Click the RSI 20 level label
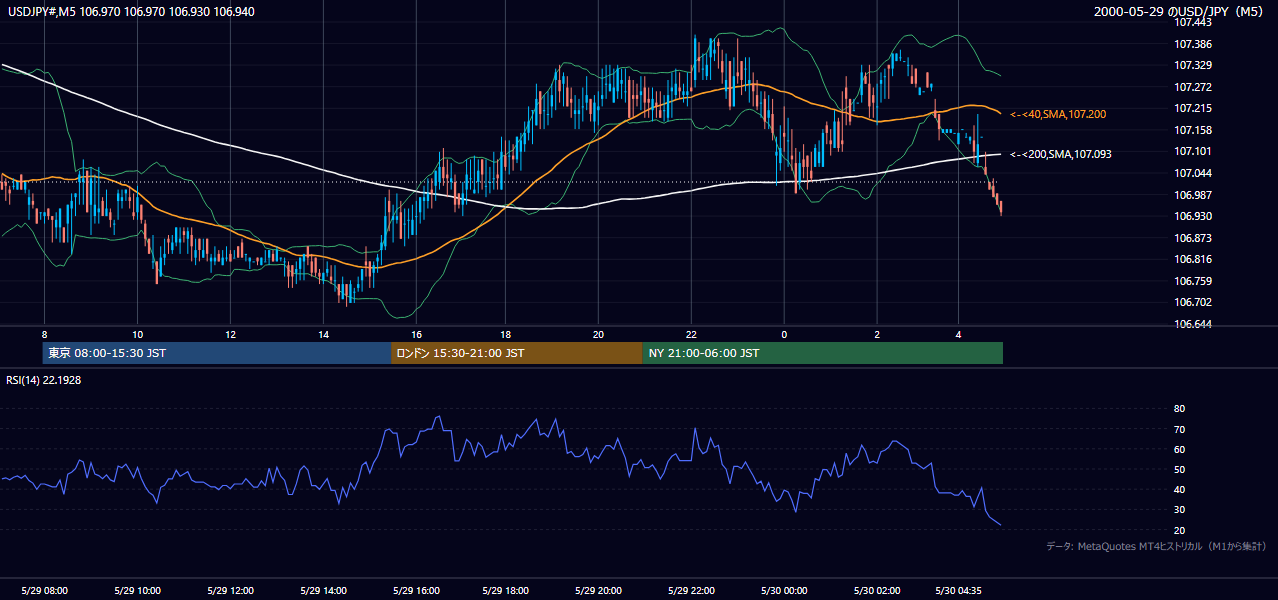This screenshot has width=1278, height=600. point(1179,530)
